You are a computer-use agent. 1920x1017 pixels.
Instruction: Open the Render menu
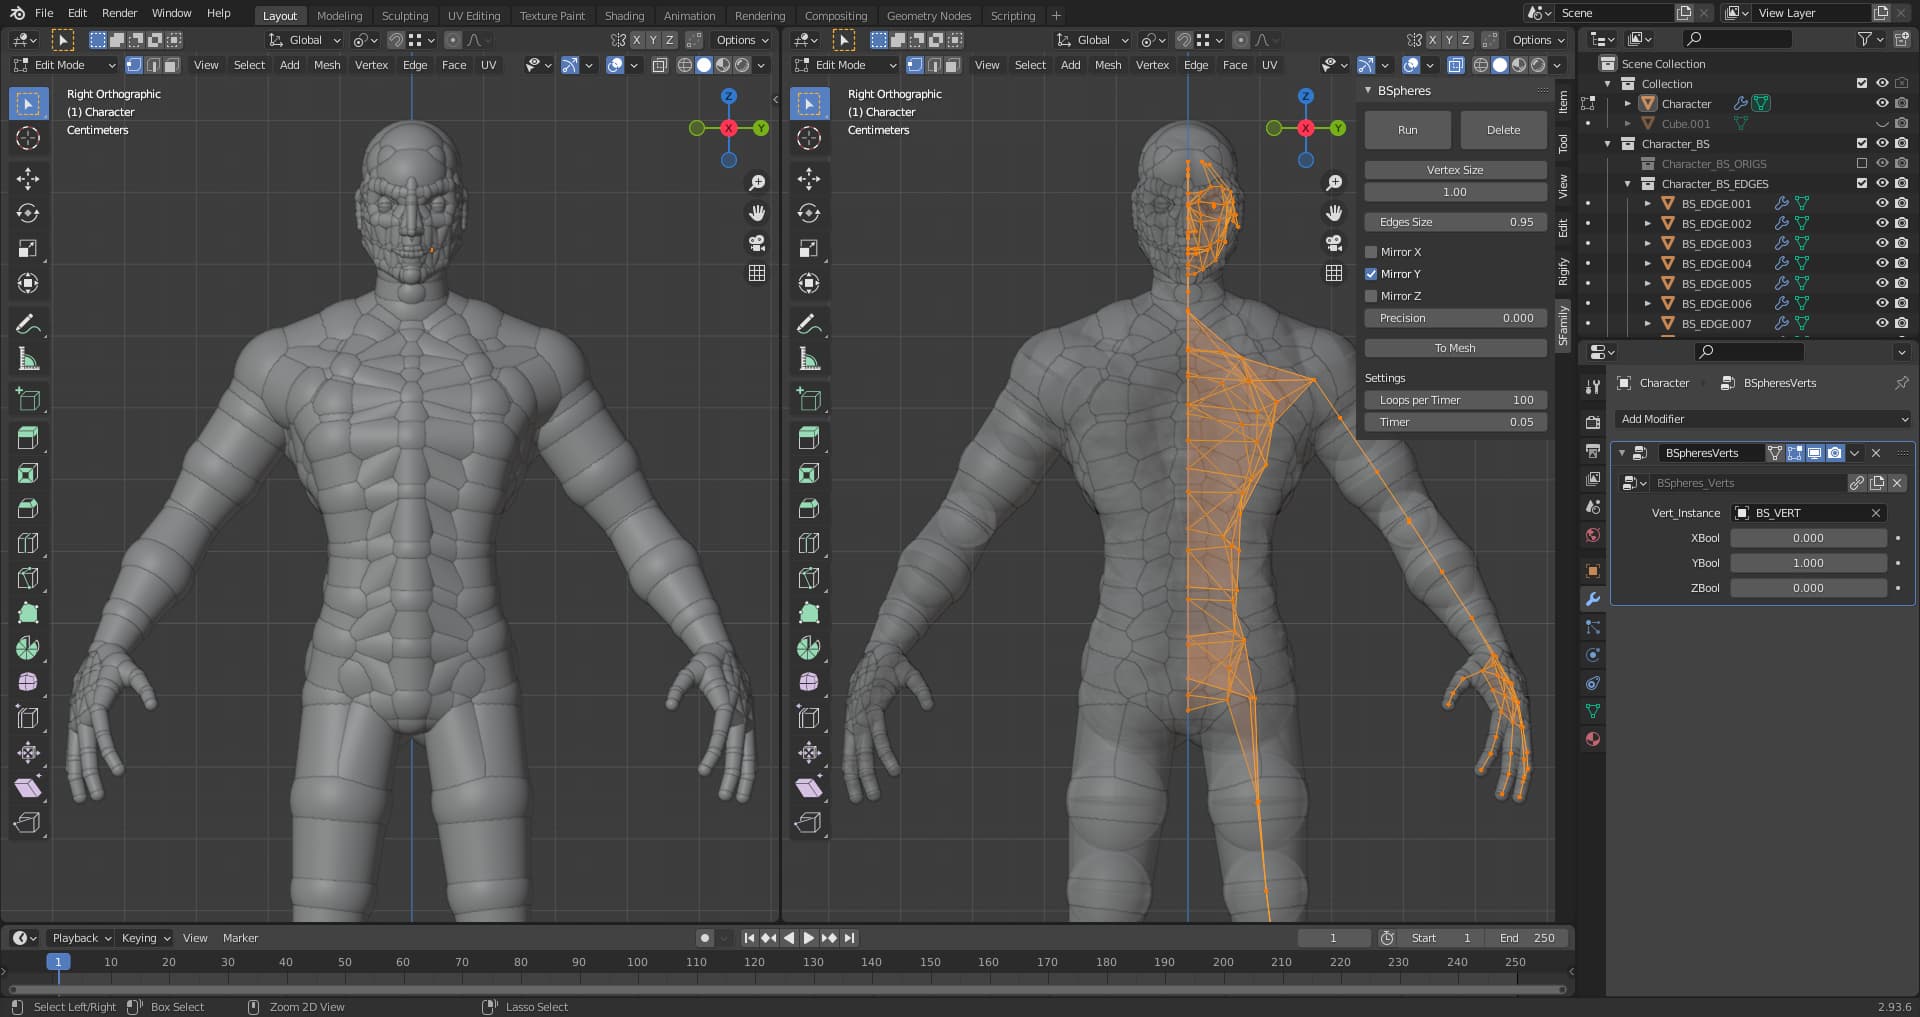pos(119,13)
